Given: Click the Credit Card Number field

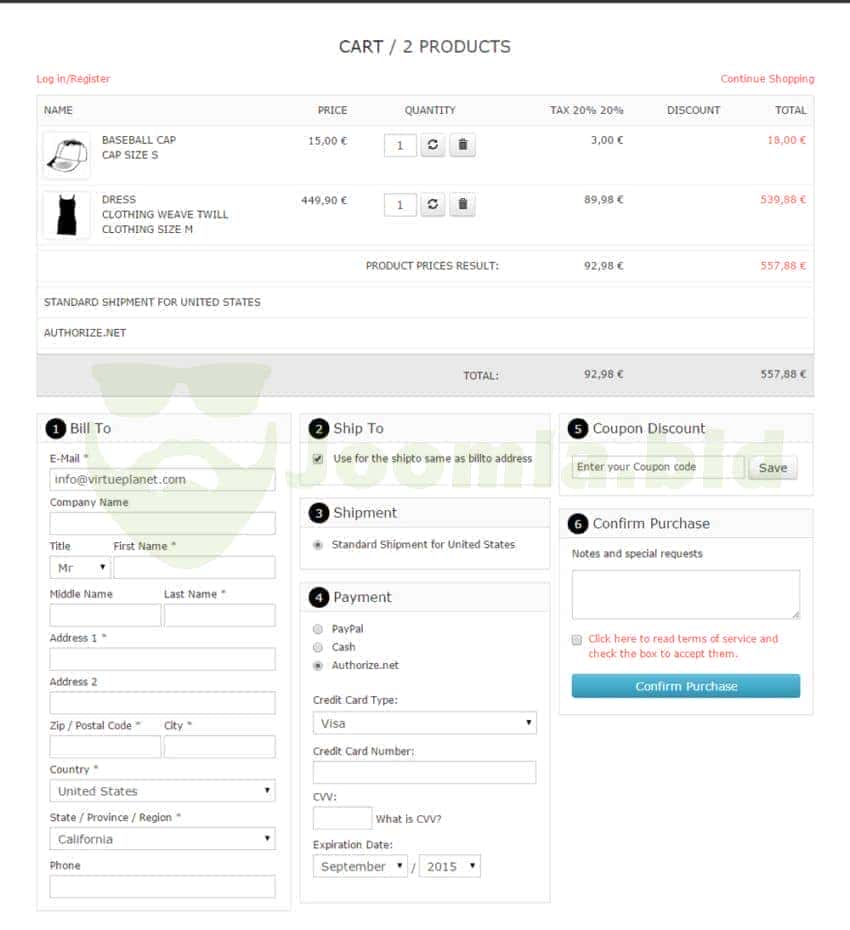Looking at the screenshot, I should tap(424, 772).
